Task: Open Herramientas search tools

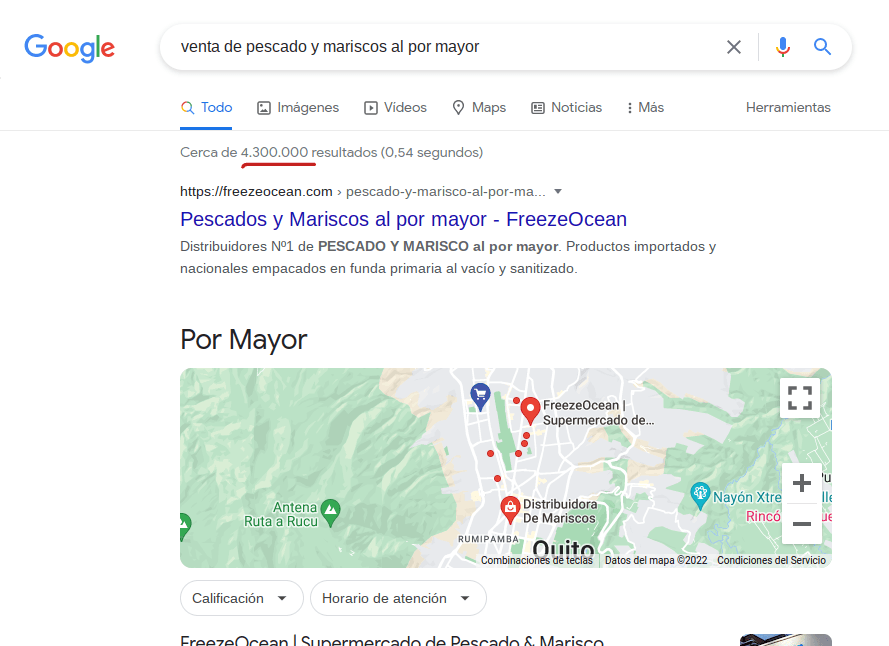Action: pos(788,108)
